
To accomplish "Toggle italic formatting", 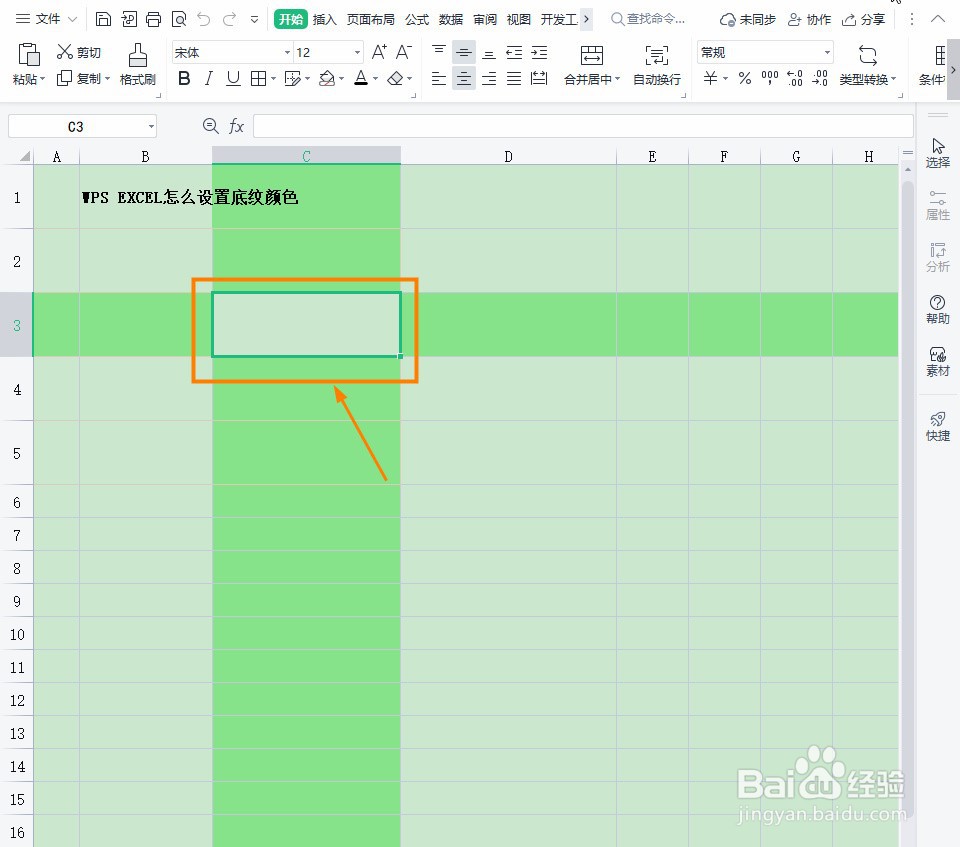I will pyautogui.click(x=207, y=78).
